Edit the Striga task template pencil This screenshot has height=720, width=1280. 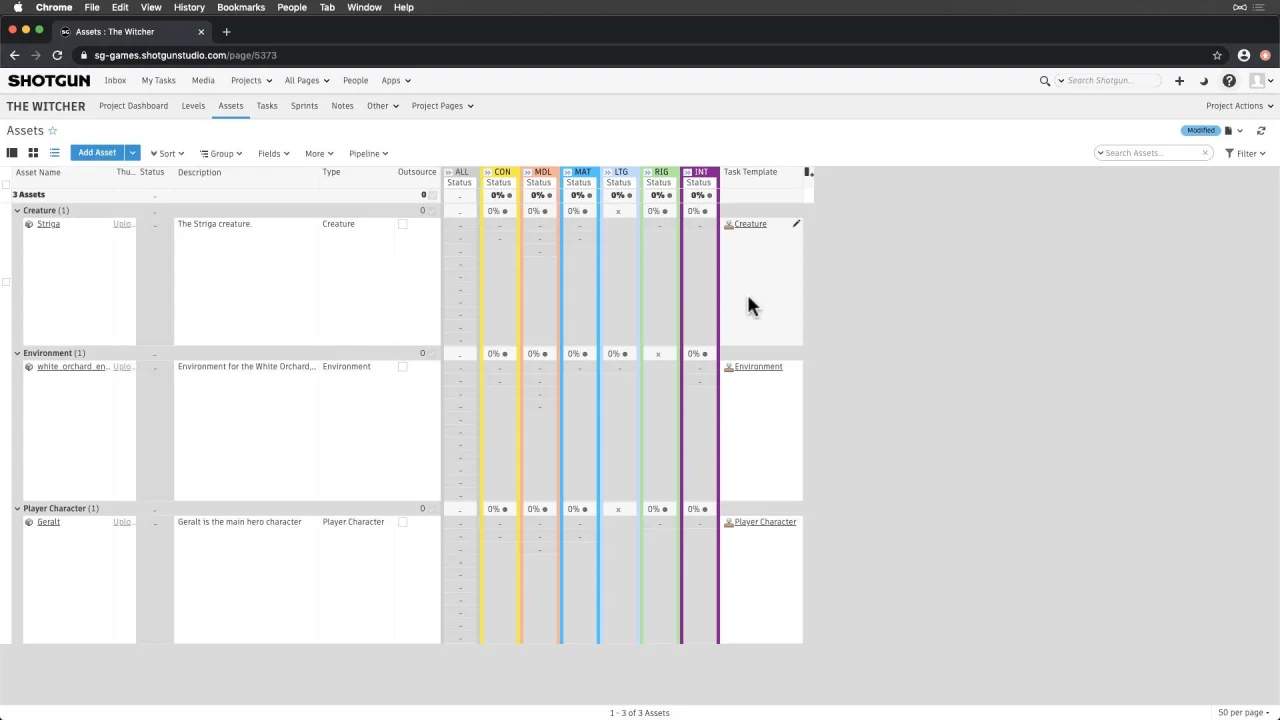tap(796, 224)
